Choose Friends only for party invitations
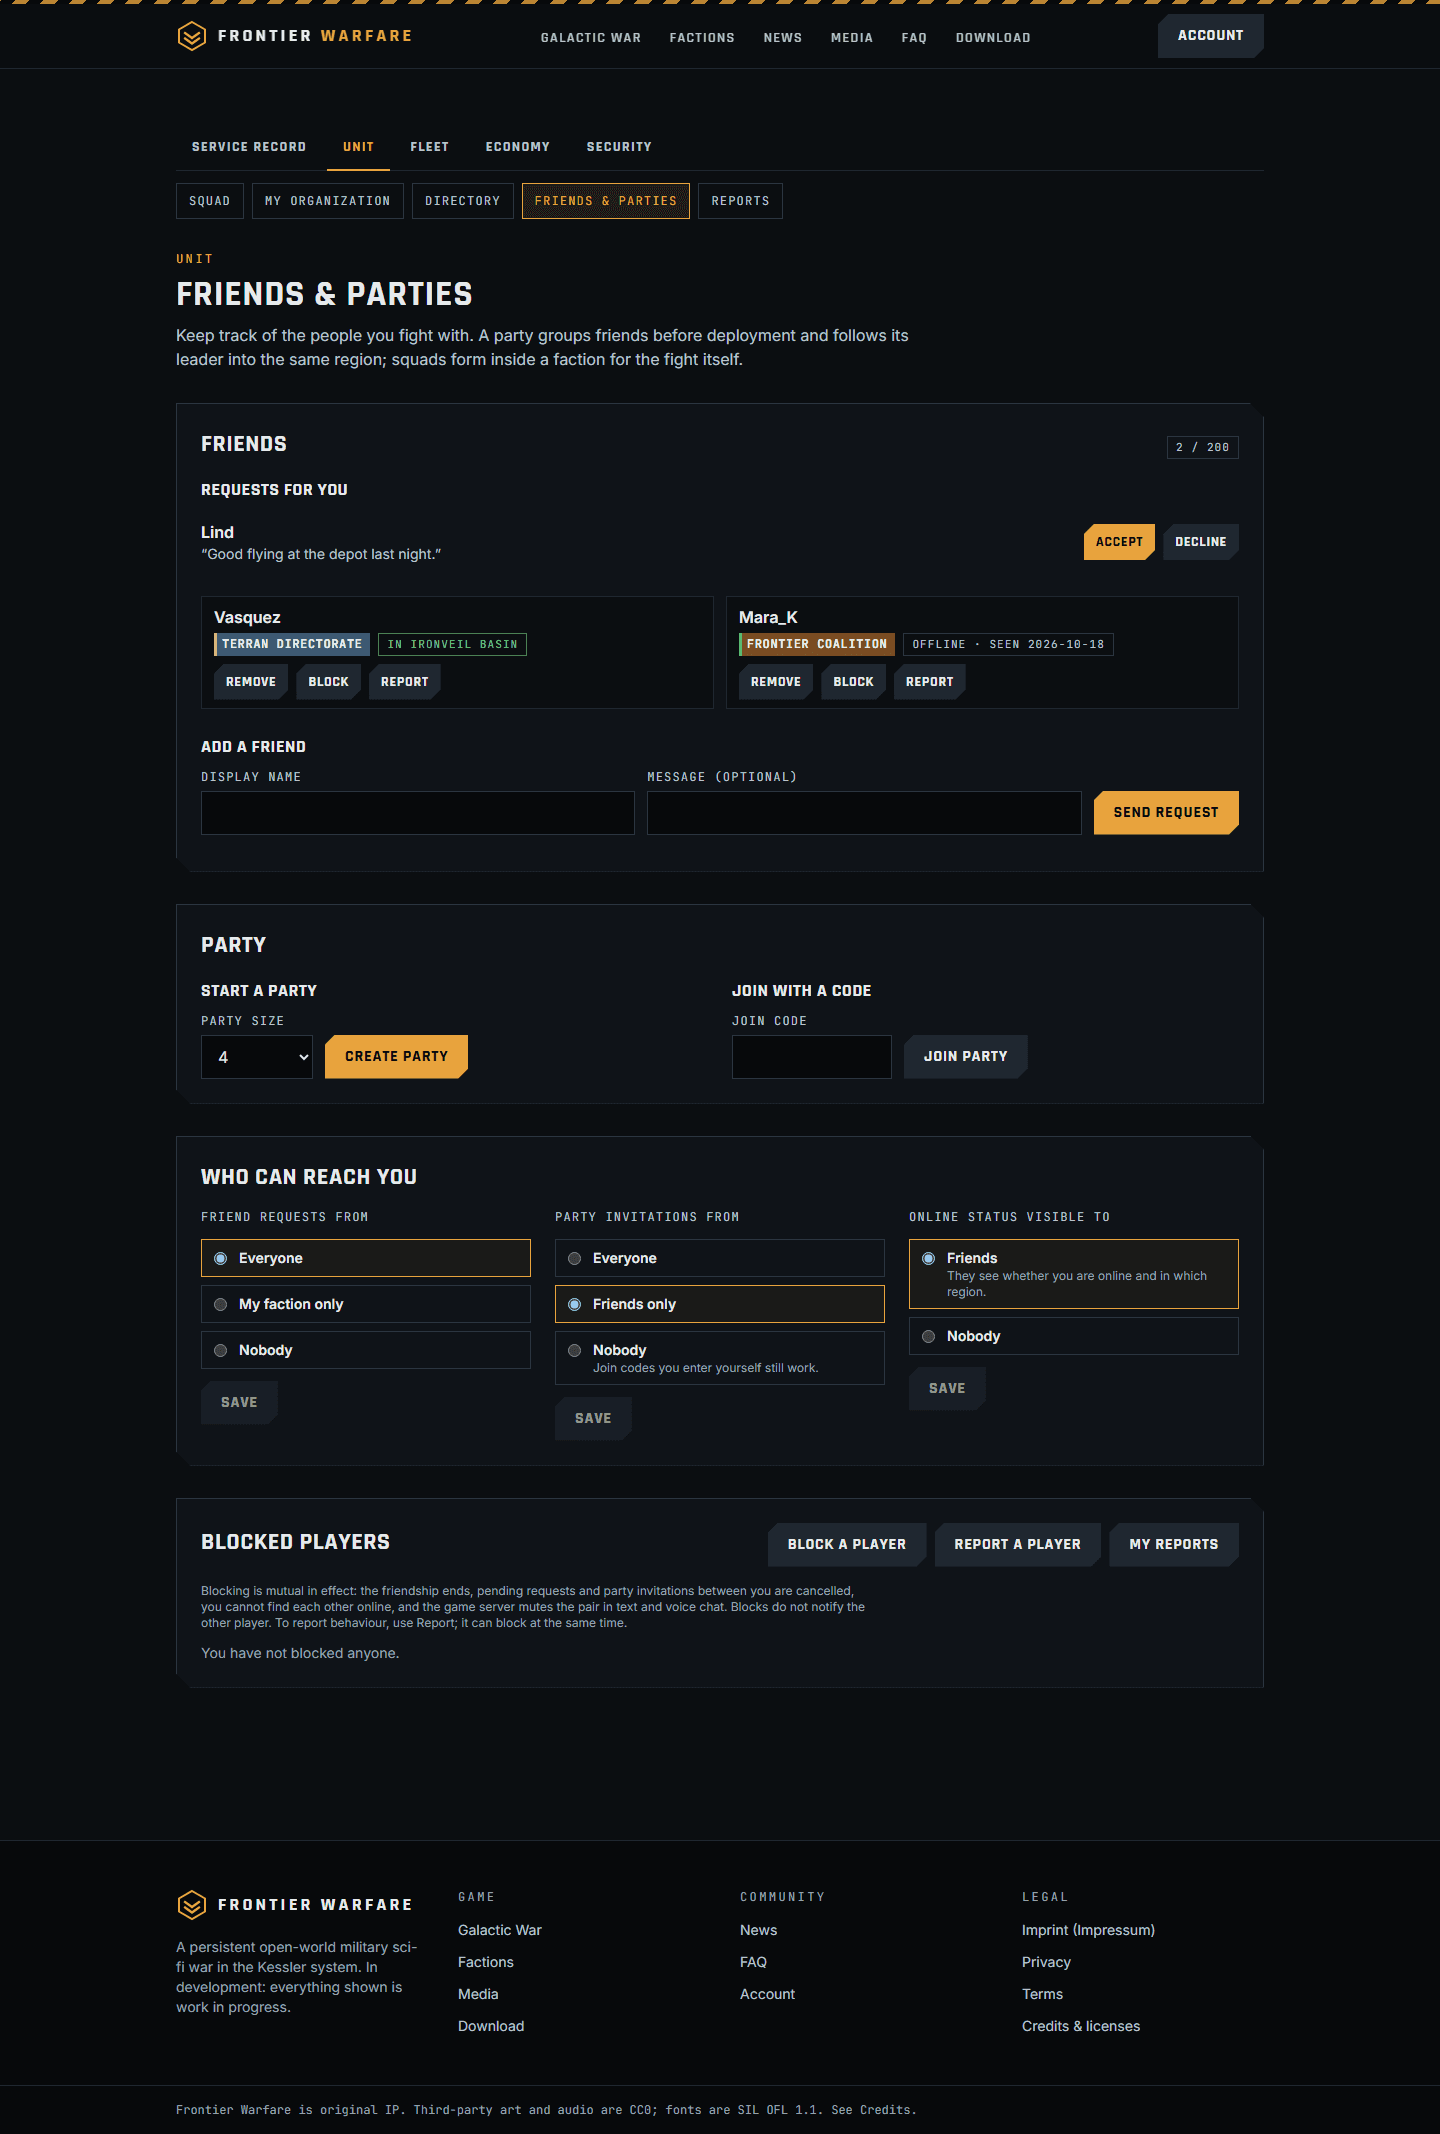Image resolution: width=1440 pixels, height=2134 pixels. pos(720,1304)
